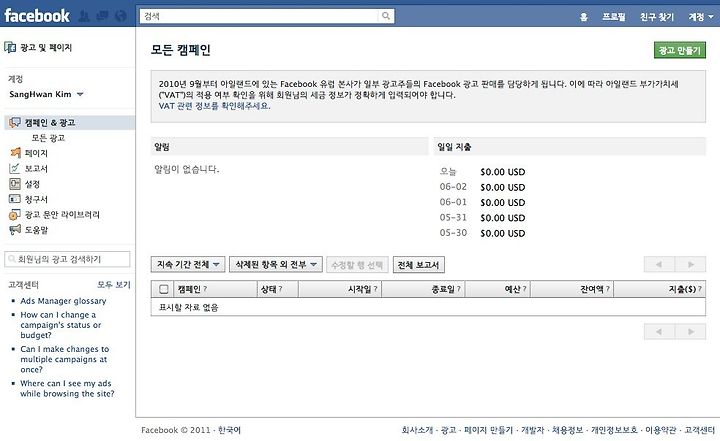Click the search magnifier icon
The width and height of the screenshot is (720, 441).
[x=386, y=16]
